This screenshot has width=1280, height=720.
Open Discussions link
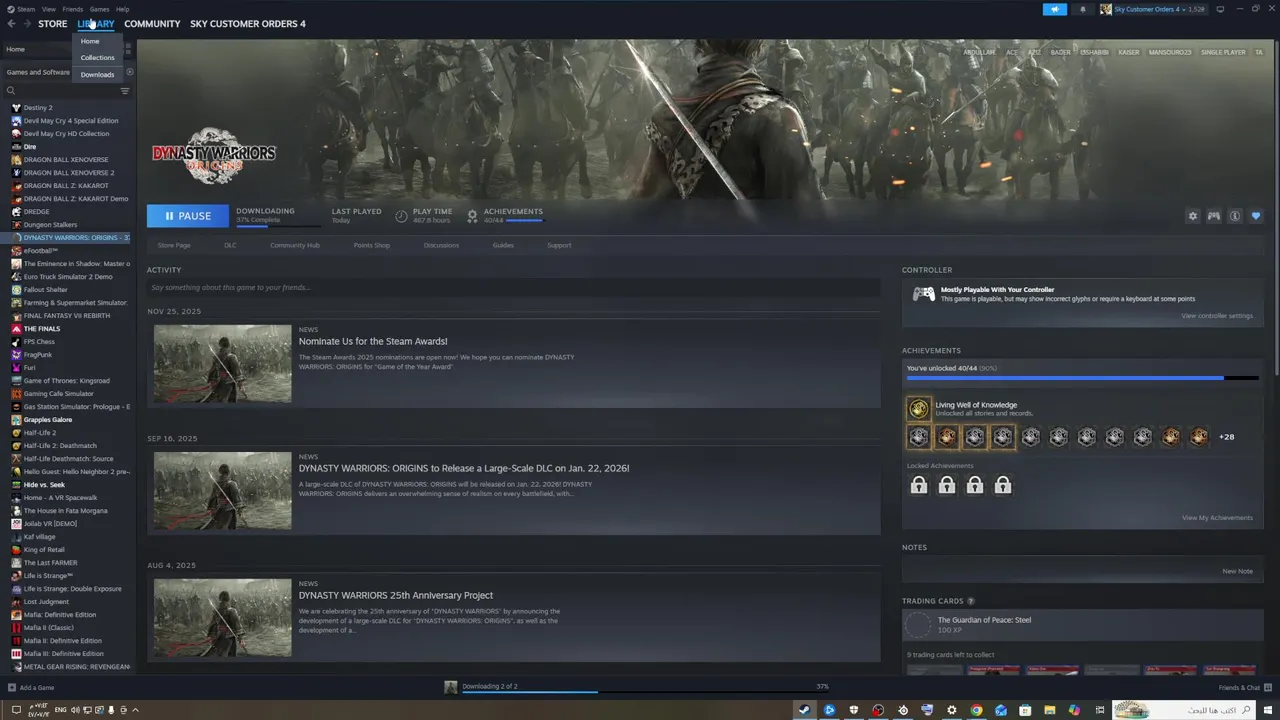pos(441,245)
